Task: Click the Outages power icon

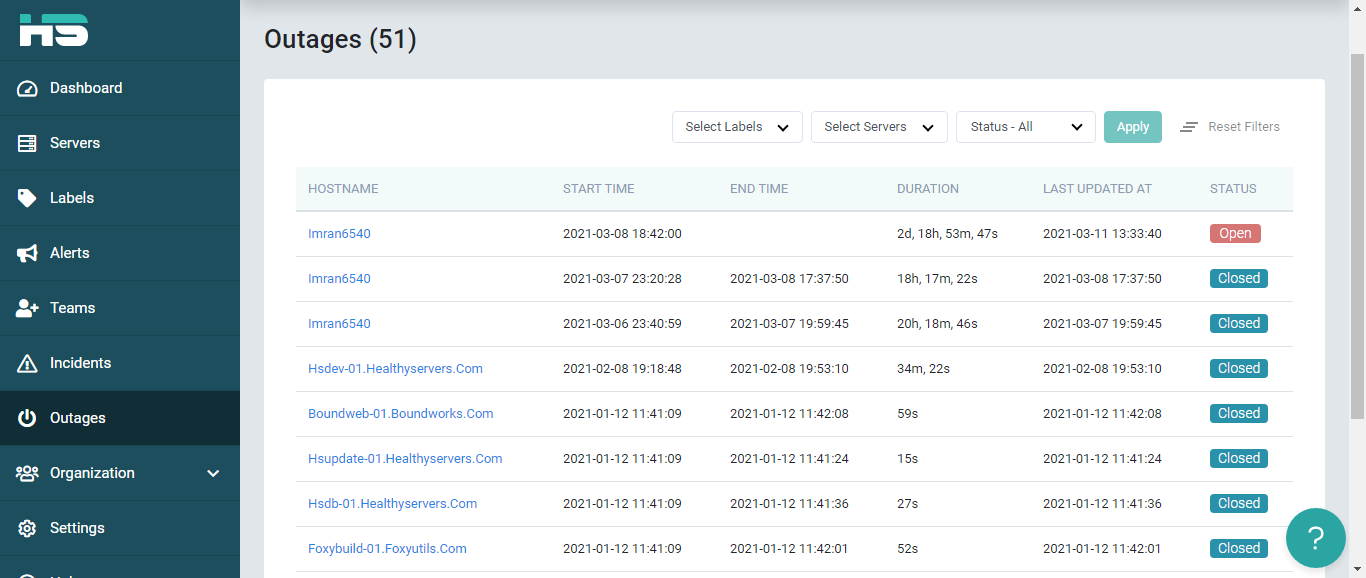Action: click(x=27, y=418)
